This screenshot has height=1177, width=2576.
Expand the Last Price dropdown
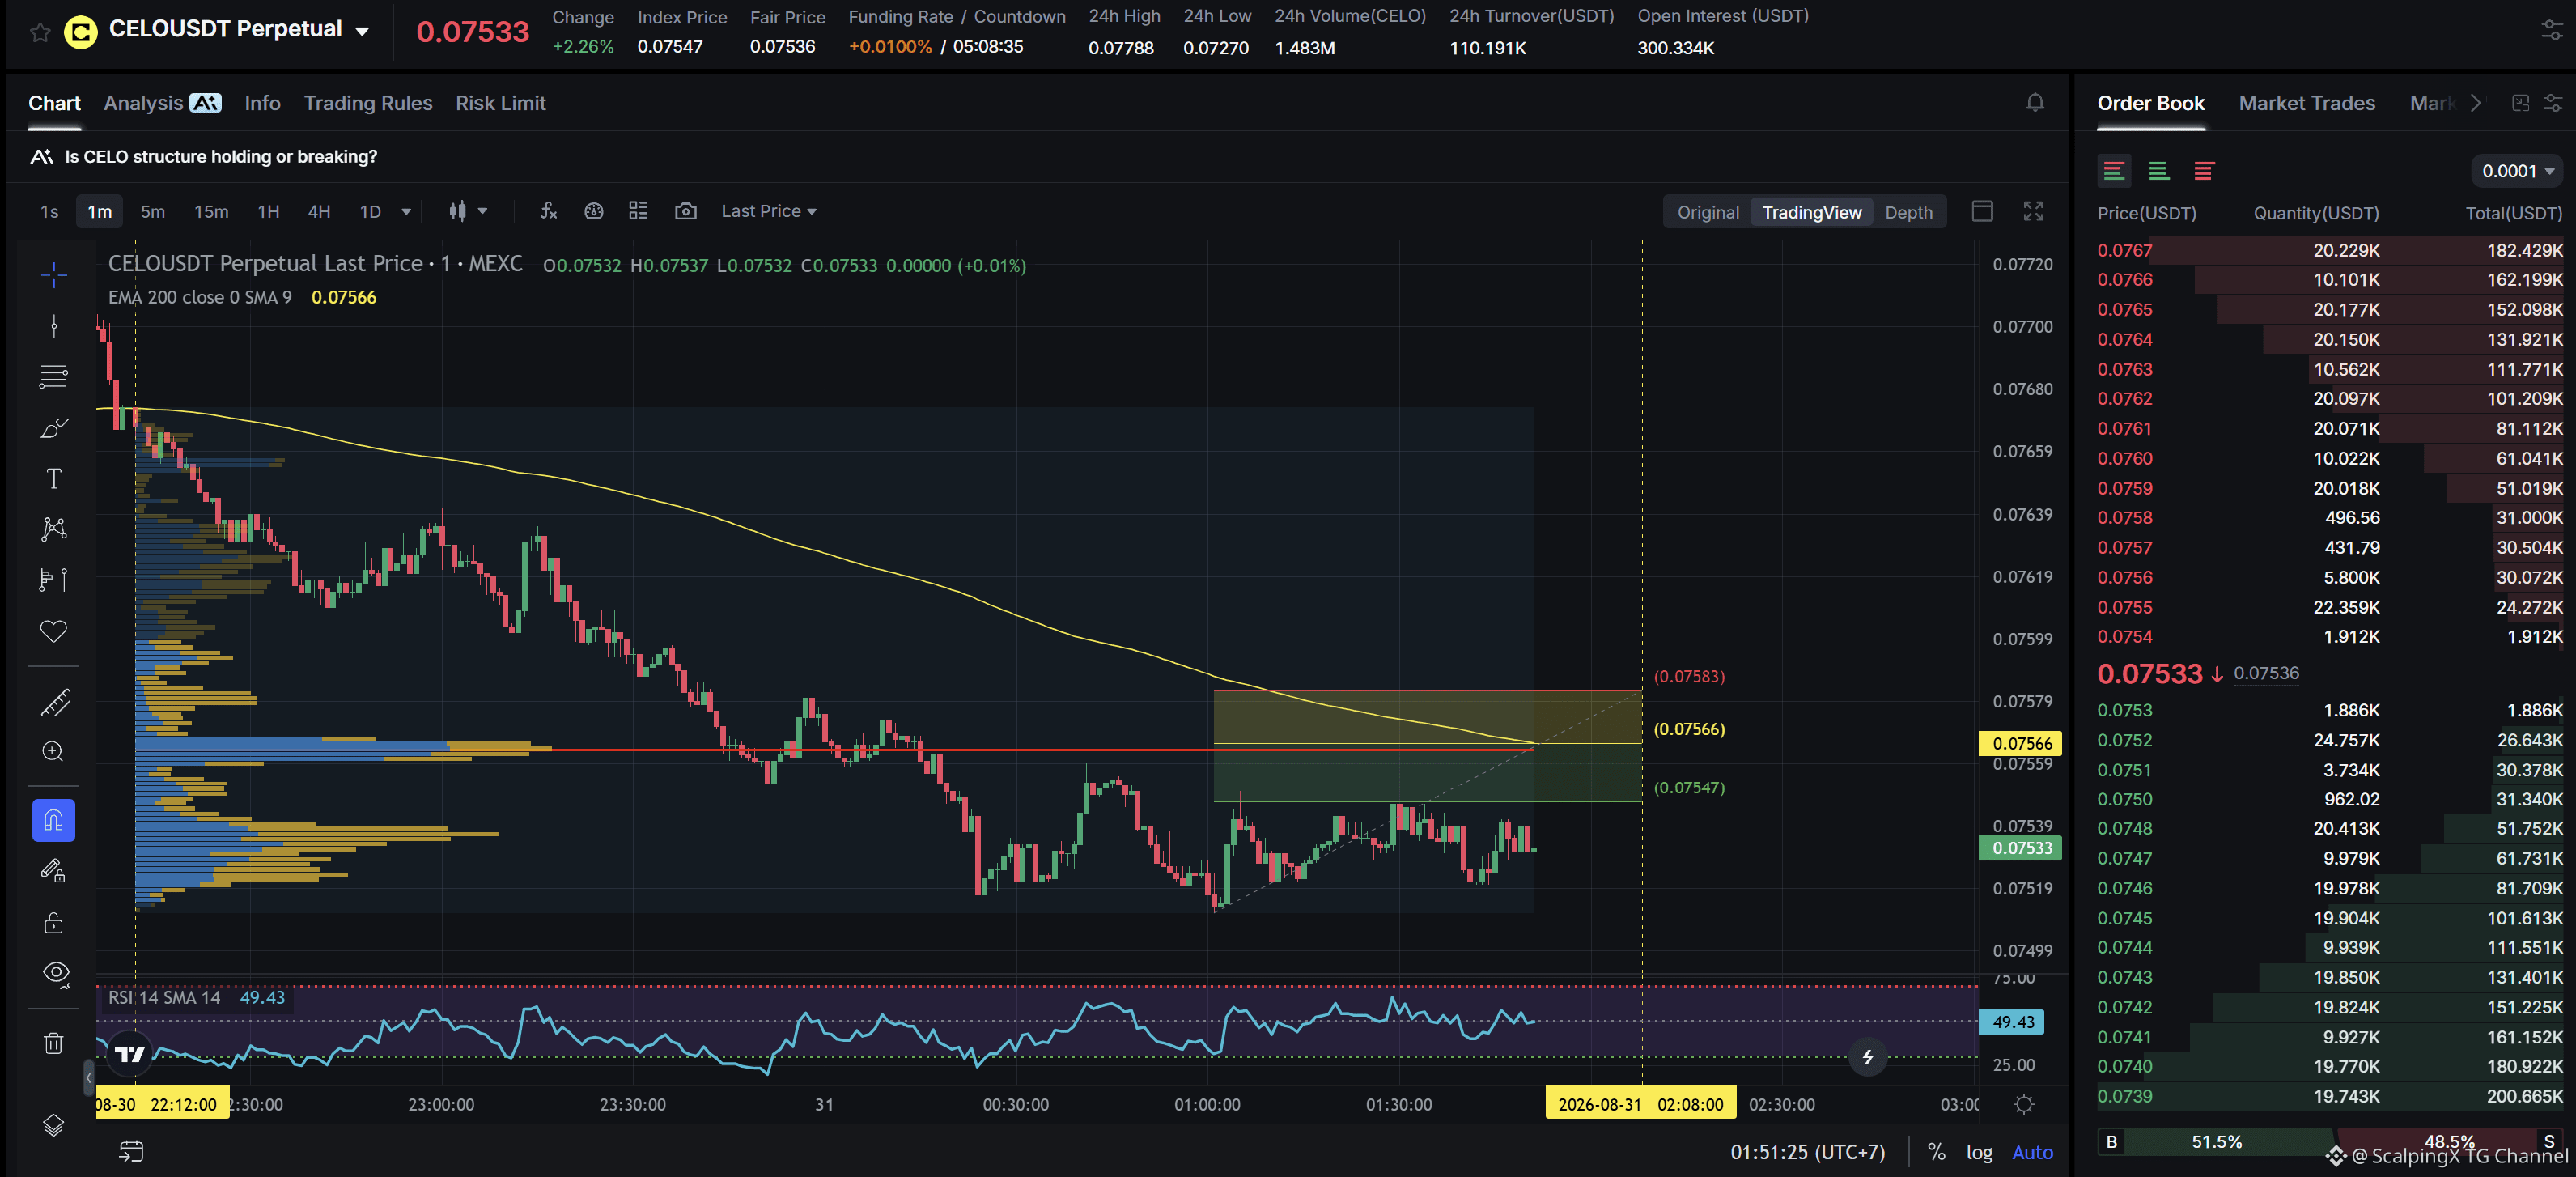pyautogui.click(x=768, y=211)
